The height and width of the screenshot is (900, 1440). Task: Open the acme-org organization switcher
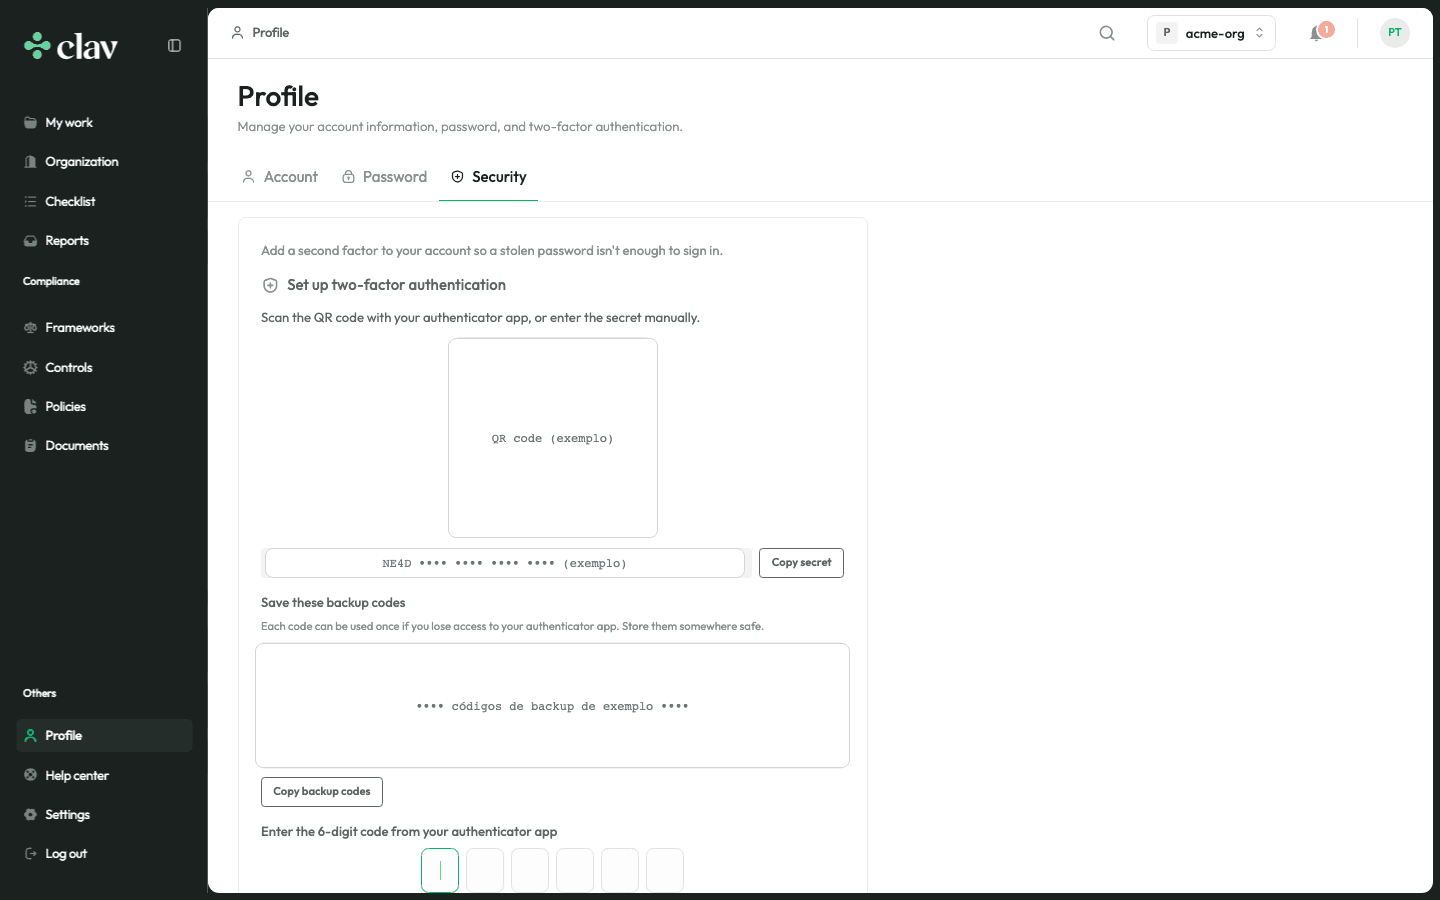point(1211,33)
